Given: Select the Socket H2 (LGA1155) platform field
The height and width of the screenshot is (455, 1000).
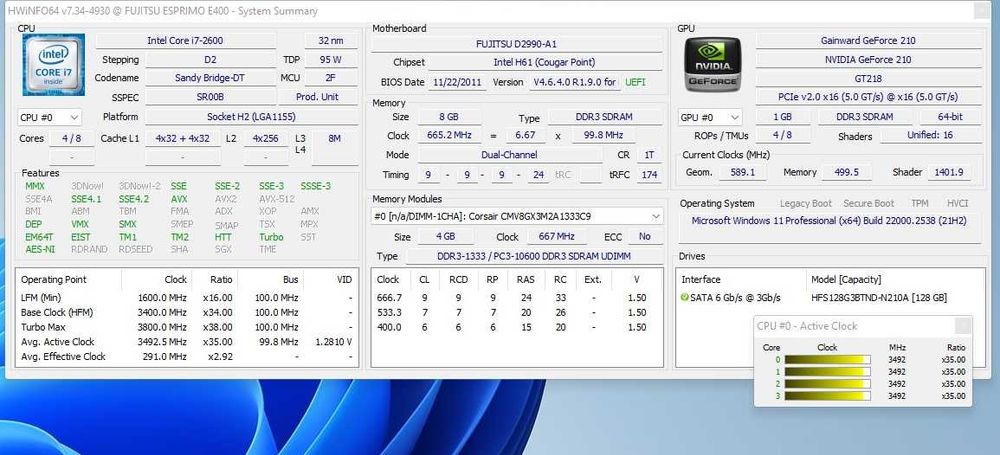Looking at the screenshot, I should click(251, 117).
